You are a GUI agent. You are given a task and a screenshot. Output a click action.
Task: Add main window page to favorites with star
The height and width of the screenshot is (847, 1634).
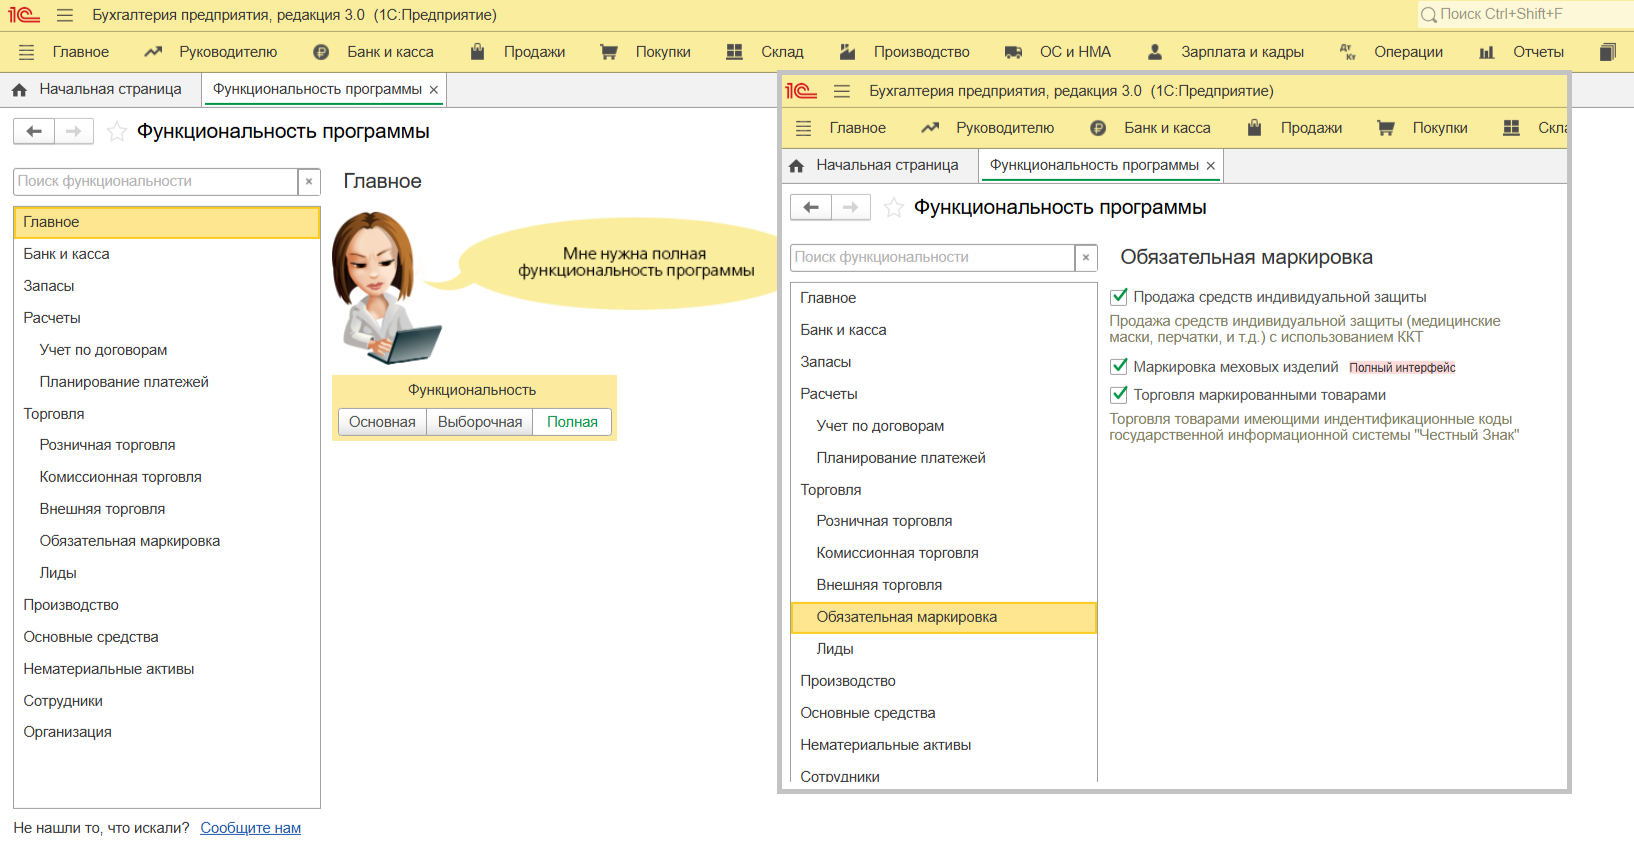pos(116,131)
